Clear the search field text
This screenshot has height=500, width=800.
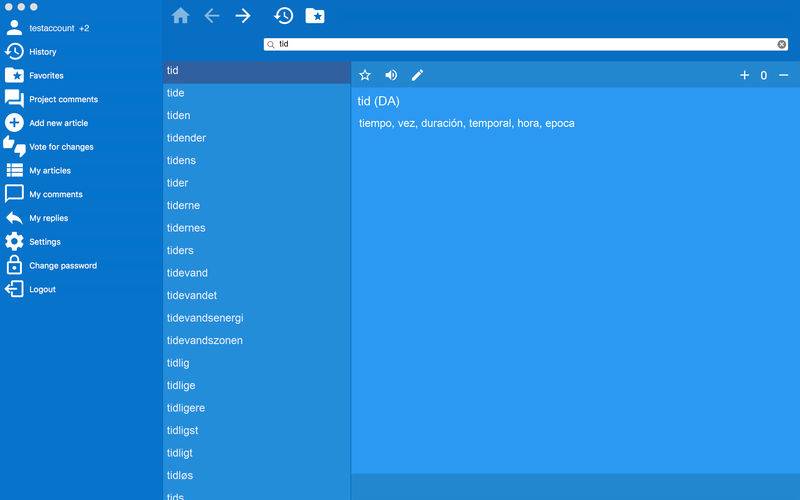pyautogui.click(x=782, y=44)
